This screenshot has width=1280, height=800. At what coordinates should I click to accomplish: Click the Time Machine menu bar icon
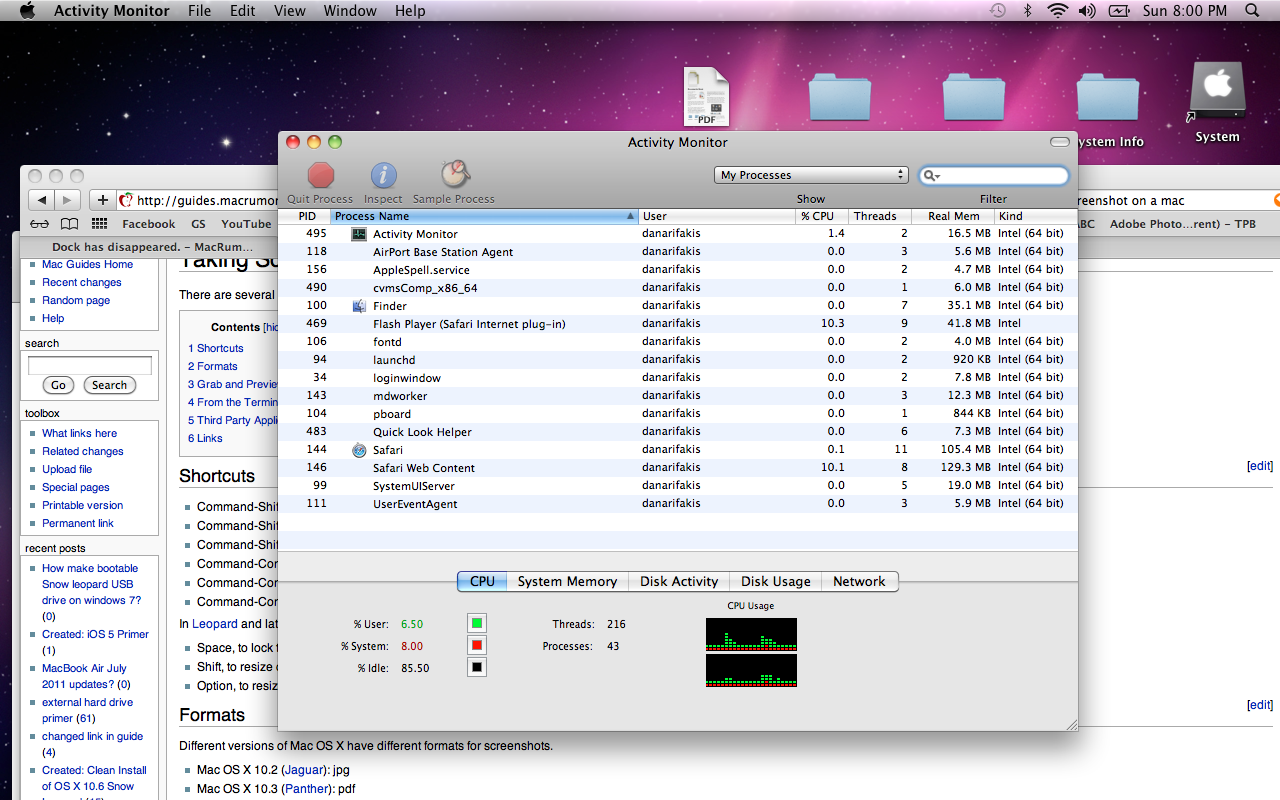997,11
